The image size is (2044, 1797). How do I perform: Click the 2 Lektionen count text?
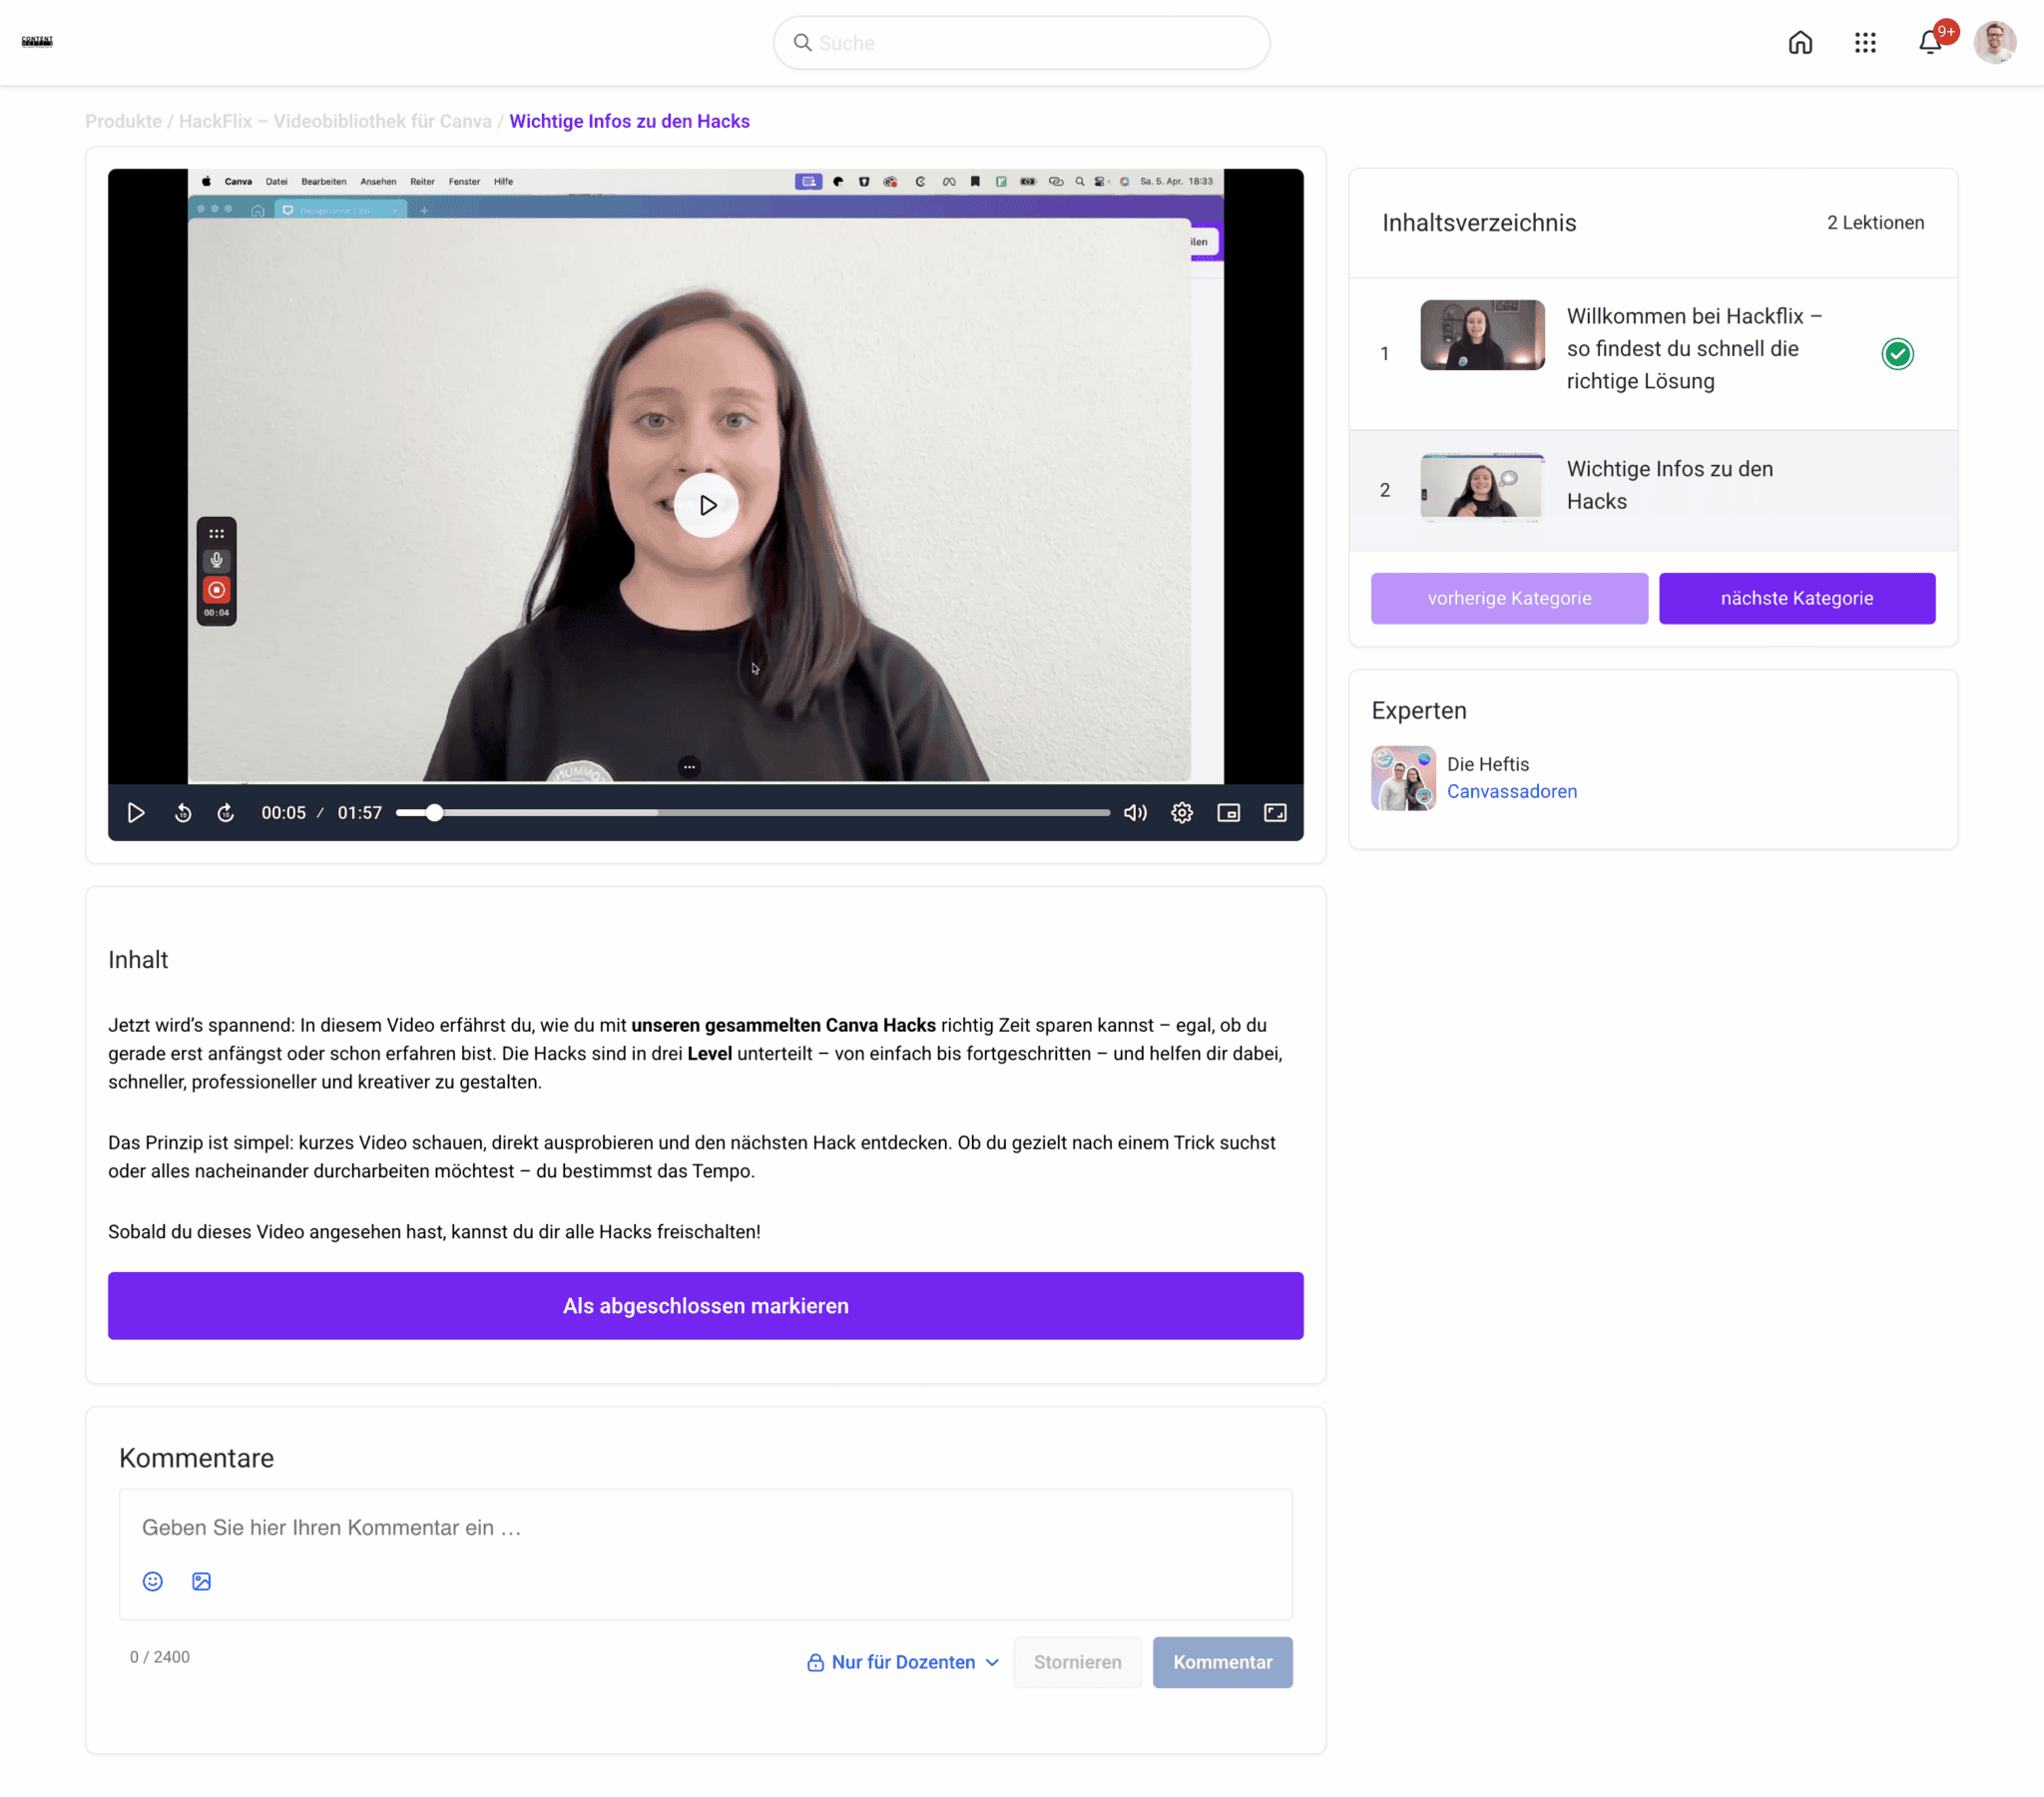pyautogui.click(x=1875, y=222)
